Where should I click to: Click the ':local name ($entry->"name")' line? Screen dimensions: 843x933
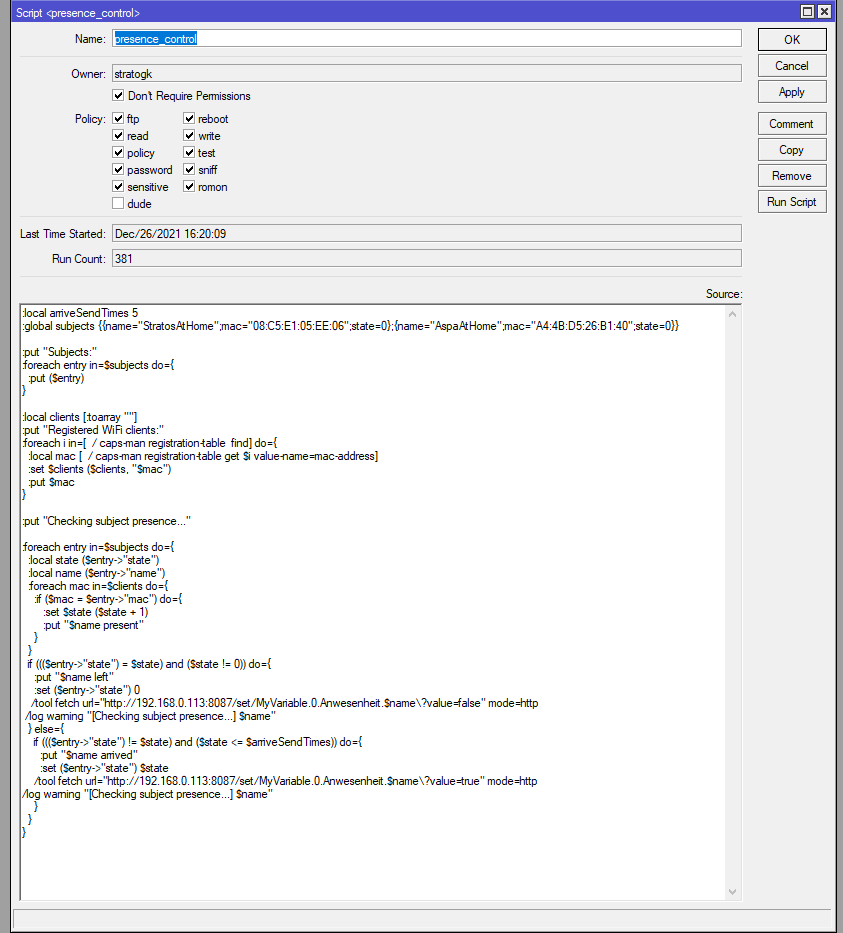[97, 574]
